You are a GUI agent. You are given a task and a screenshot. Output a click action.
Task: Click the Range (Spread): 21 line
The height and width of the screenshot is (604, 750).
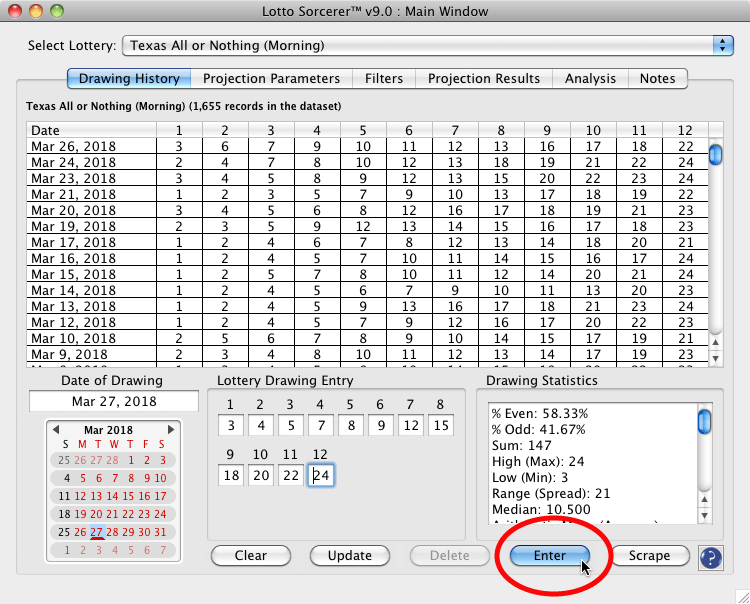click(x=551, y=493)
